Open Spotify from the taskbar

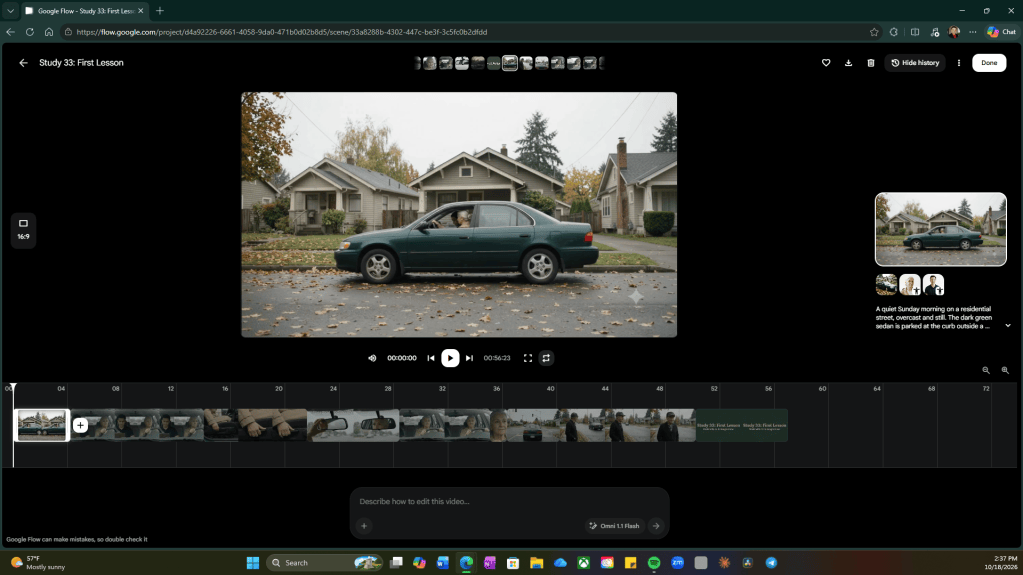[654, 563]
